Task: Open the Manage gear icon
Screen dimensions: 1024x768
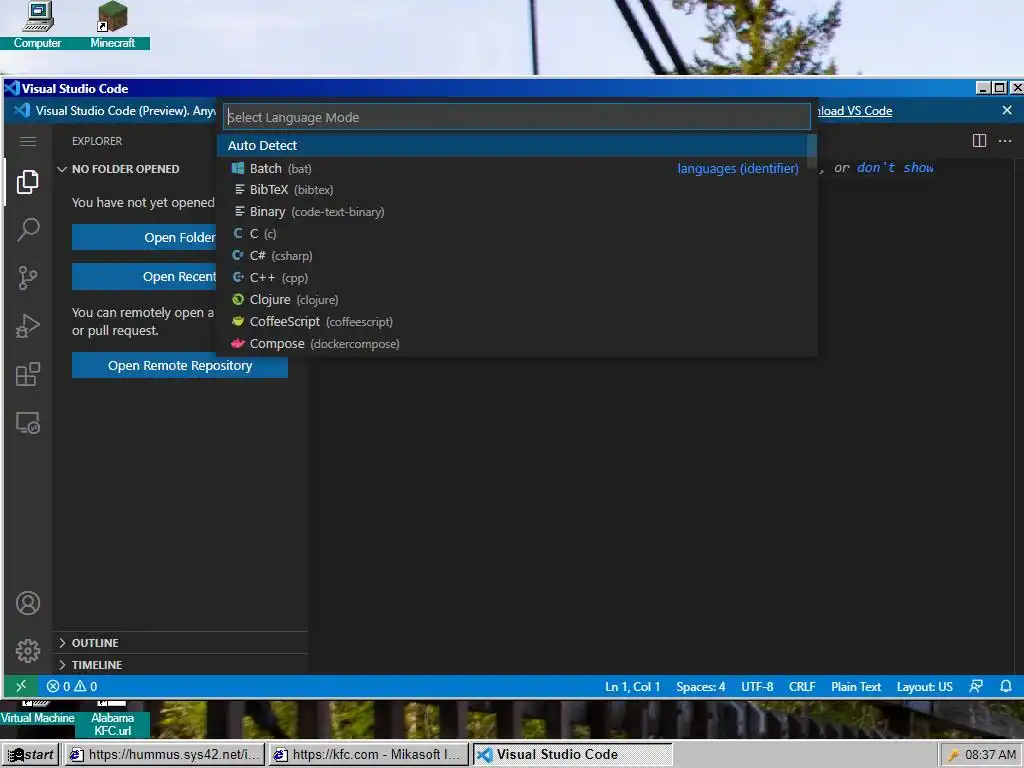Action: coord(27,650)
